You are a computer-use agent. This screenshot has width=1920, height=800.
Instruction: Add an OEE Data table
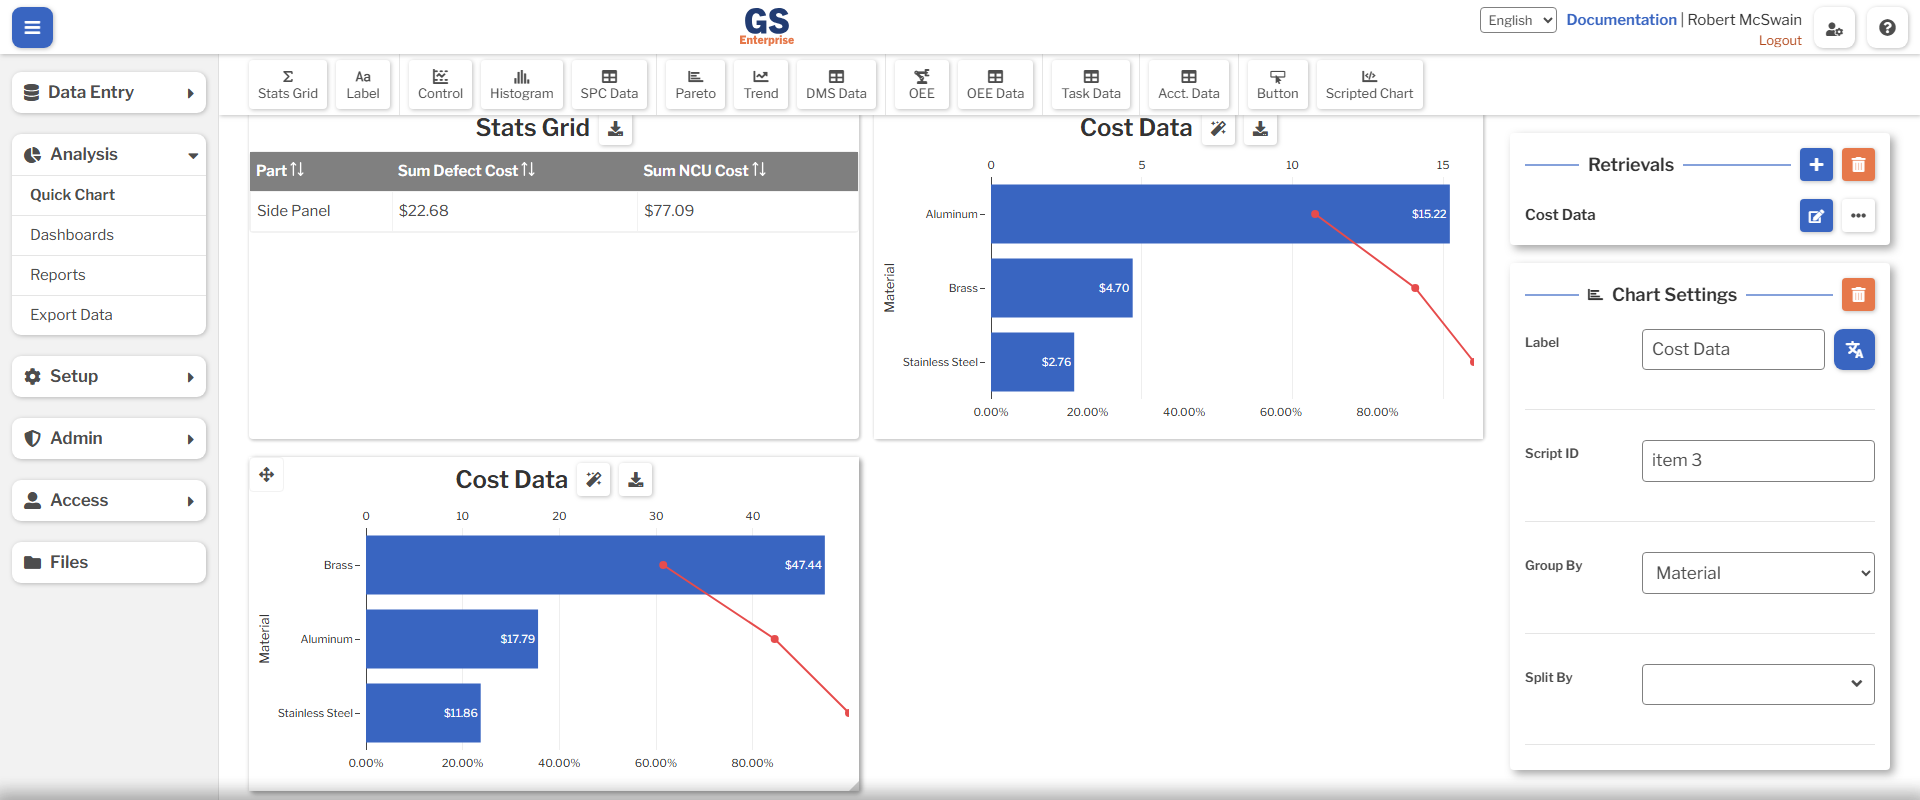tap(995, 84)
